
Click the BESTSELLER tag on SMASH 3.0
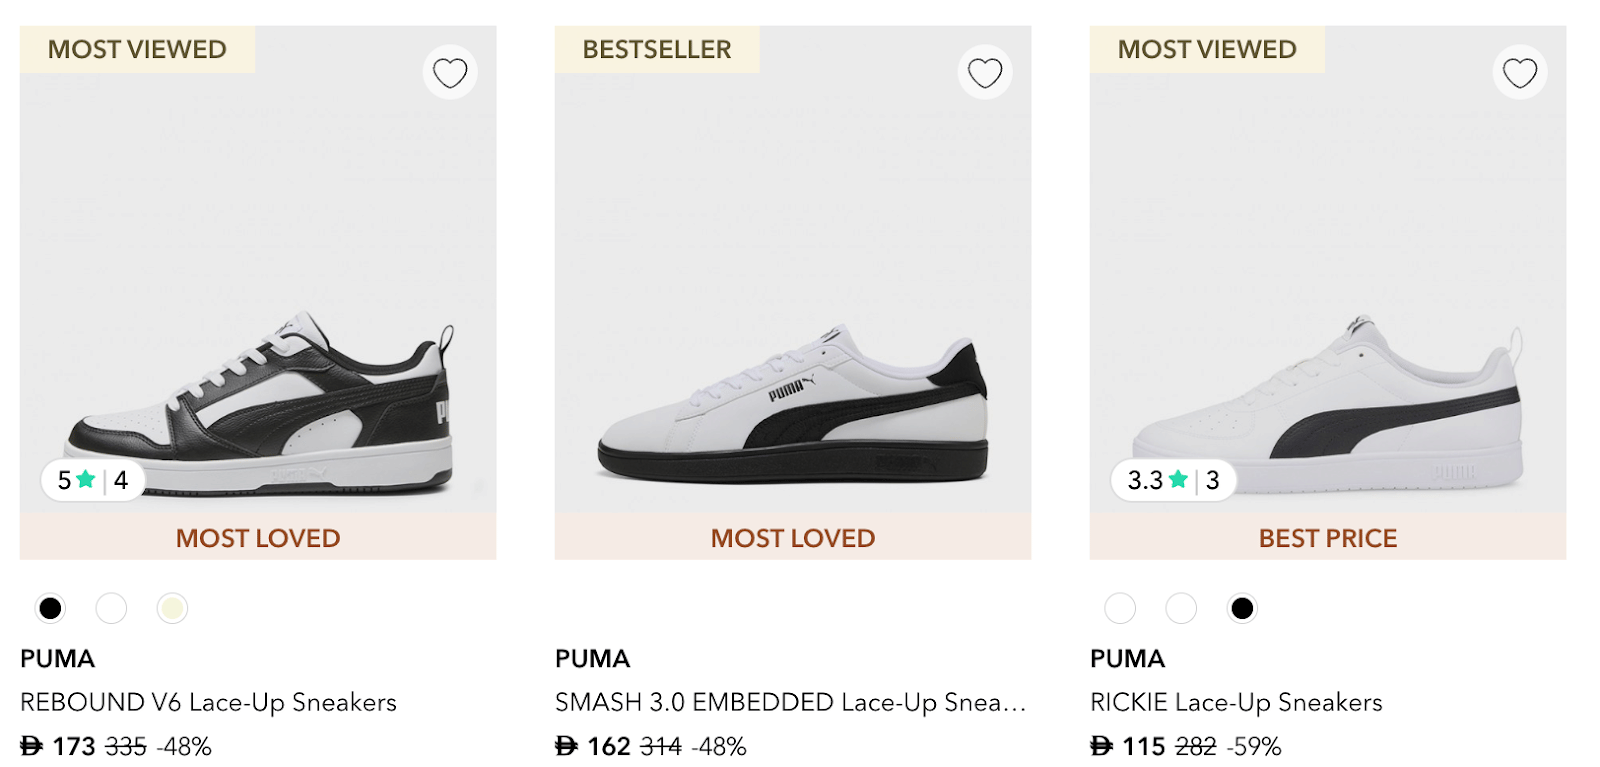[657, 49]
